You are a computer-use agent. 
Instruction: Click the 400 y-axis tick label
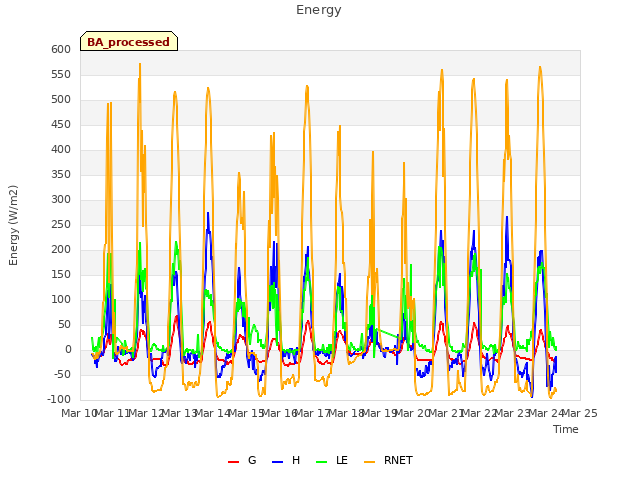point(61,149)
